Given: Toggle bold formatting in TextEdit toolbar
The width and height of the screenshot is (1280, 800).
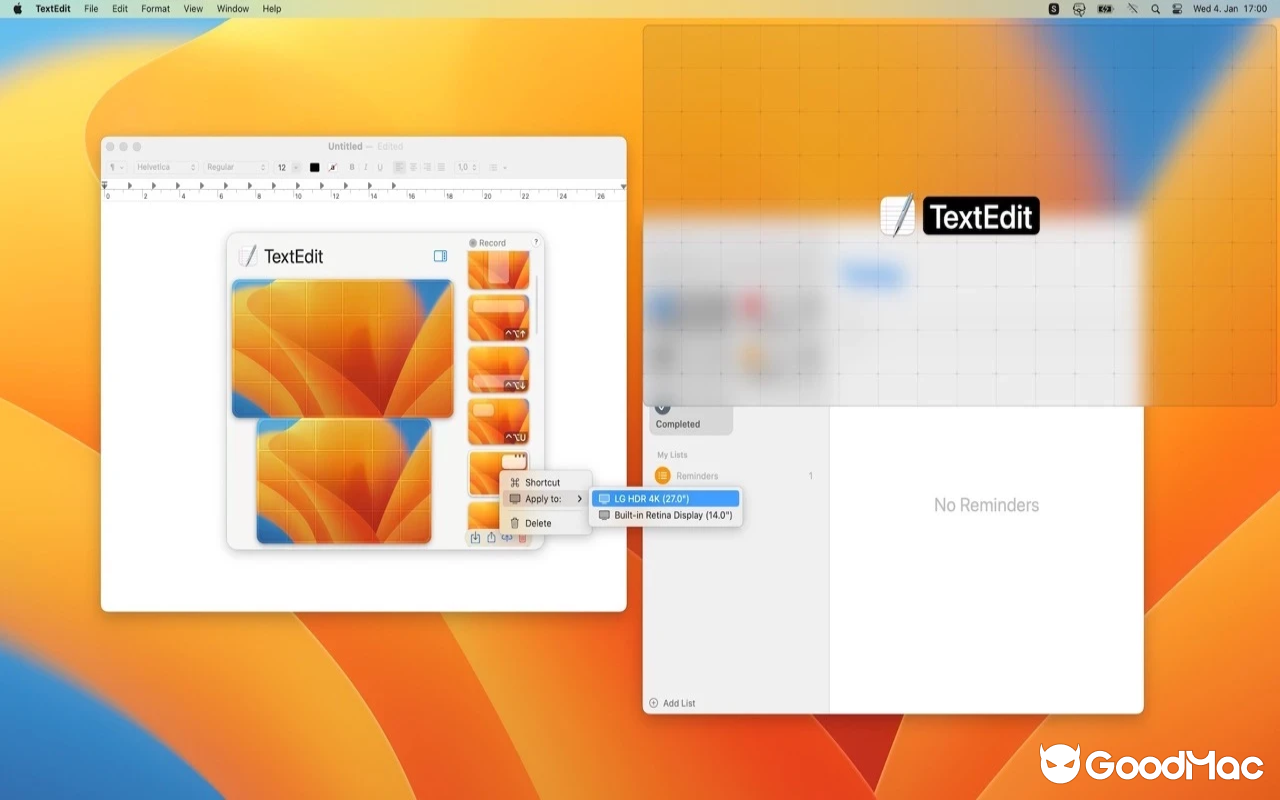Looking at the screenshot, I should click(x=351, y=167).
